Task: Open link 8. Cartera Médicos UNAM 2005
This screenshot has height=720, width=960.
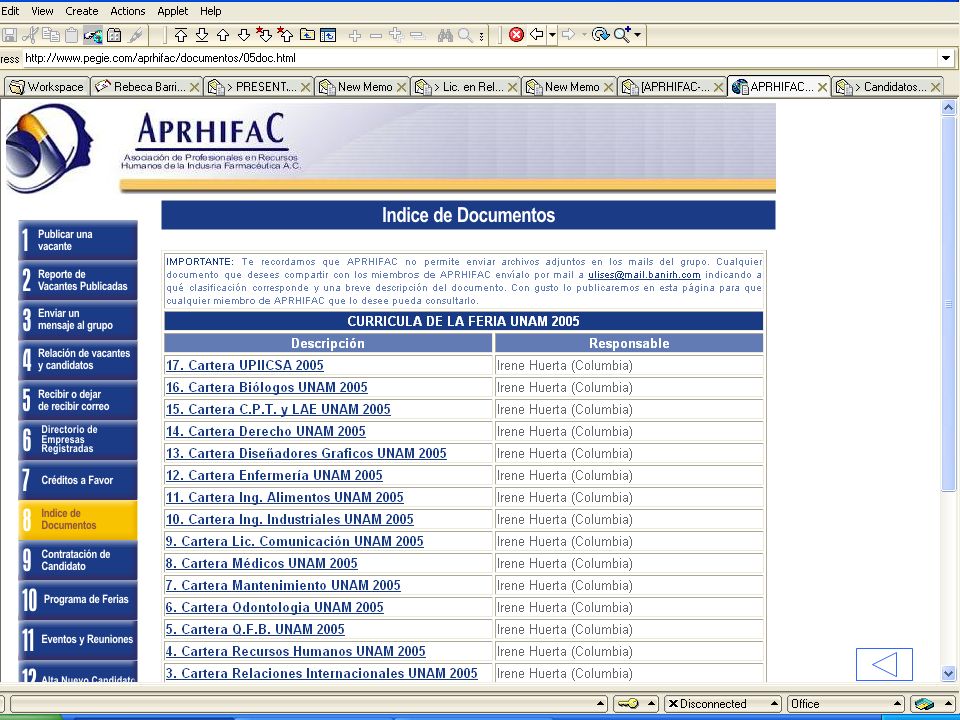Action: click(x=261, y=564)
